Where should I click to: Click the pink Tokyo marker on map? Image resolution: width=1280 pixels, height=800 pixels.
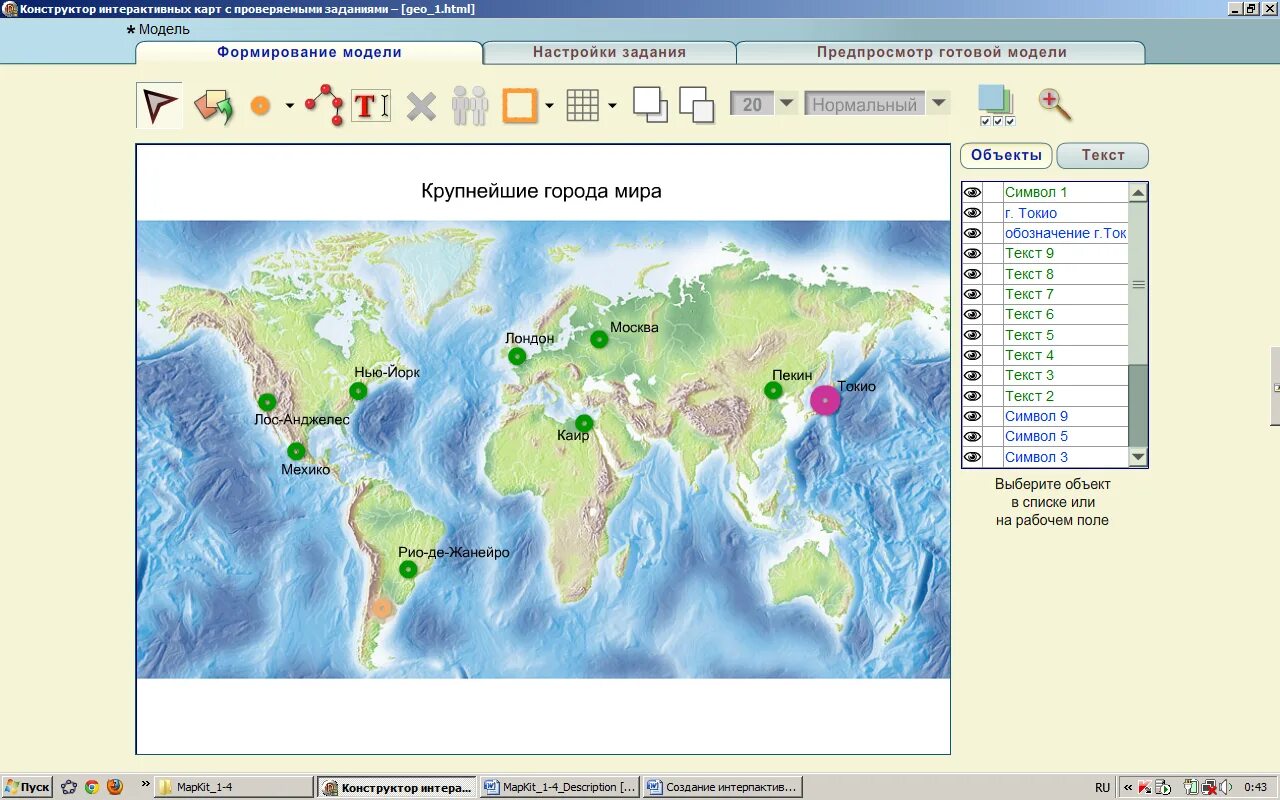click(x=825, y=400)
